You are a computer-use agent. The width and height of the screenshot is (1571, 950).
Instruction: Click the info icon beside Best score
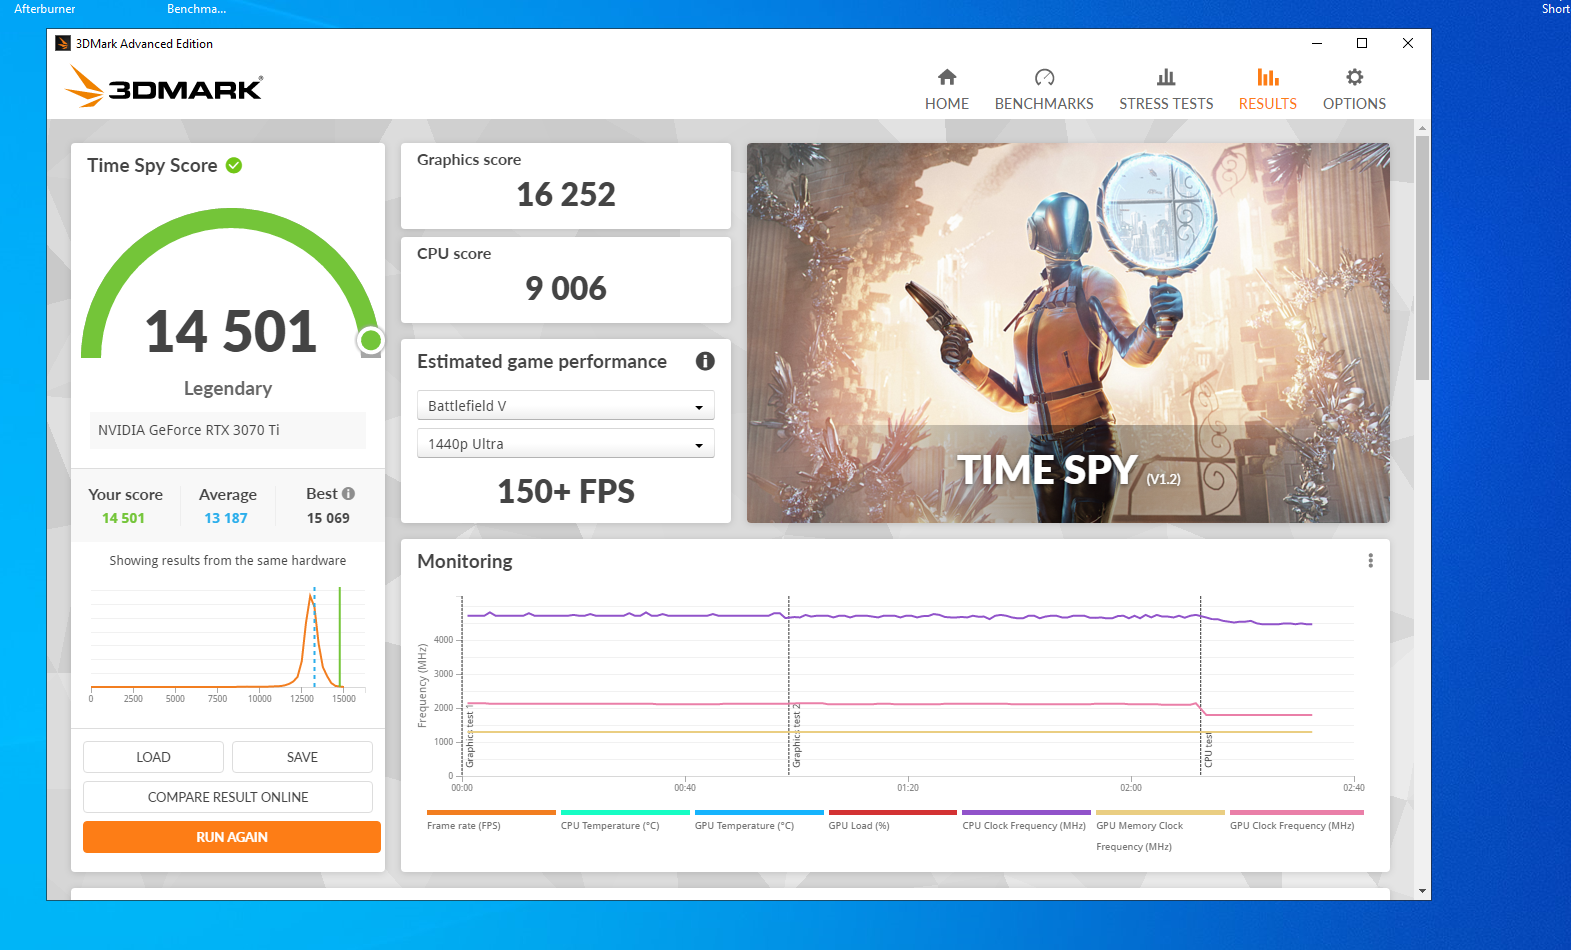click(348, 493)
